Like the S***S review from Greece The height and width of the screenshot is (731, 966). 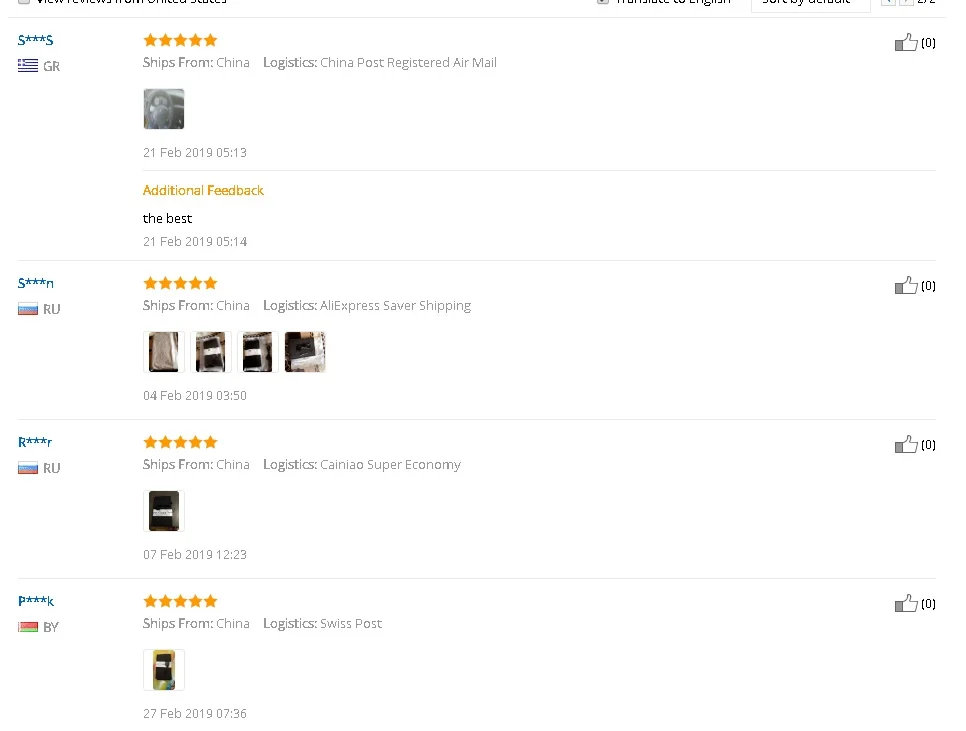(x=906, y=42)
